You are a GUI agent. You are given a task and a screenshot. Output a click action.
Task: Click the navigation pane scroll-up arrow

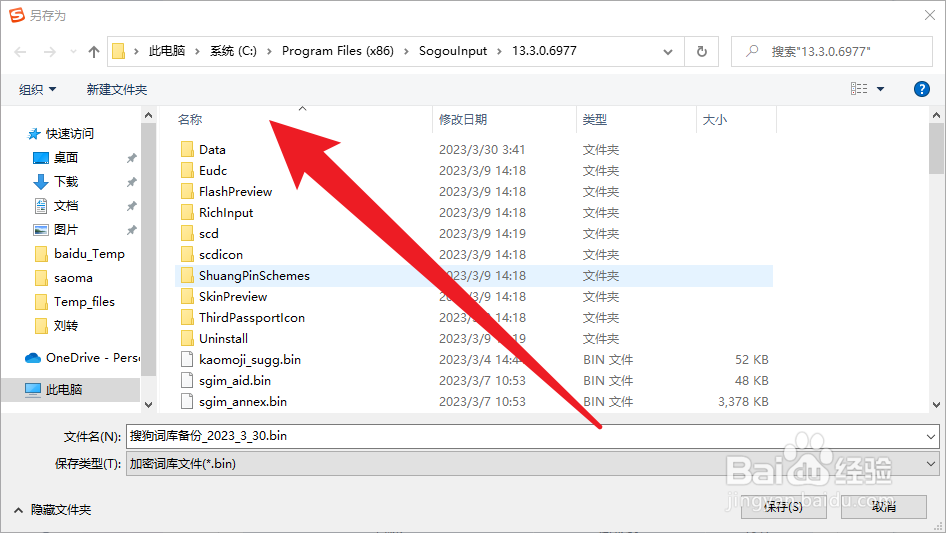coord(148,115)
